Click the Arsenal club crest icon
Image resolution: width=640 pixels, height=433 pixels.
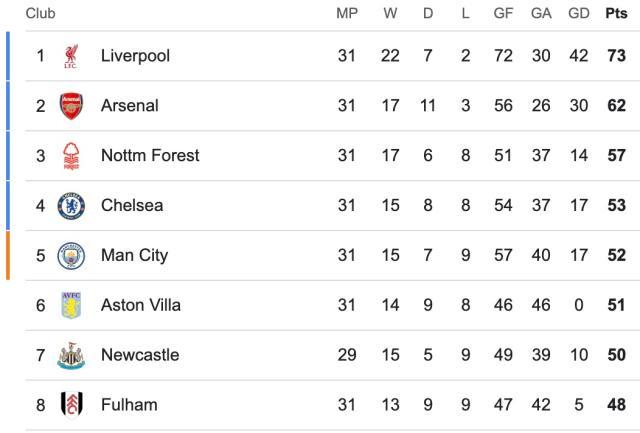coord(71,106)
